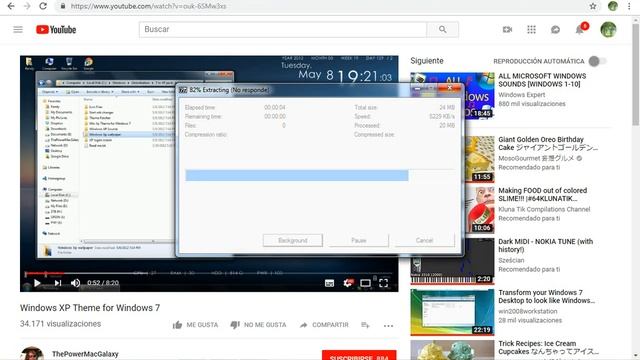The height and width of the screenshot is (360, 640).
Task: Play the video
Action: pos(37,283)
